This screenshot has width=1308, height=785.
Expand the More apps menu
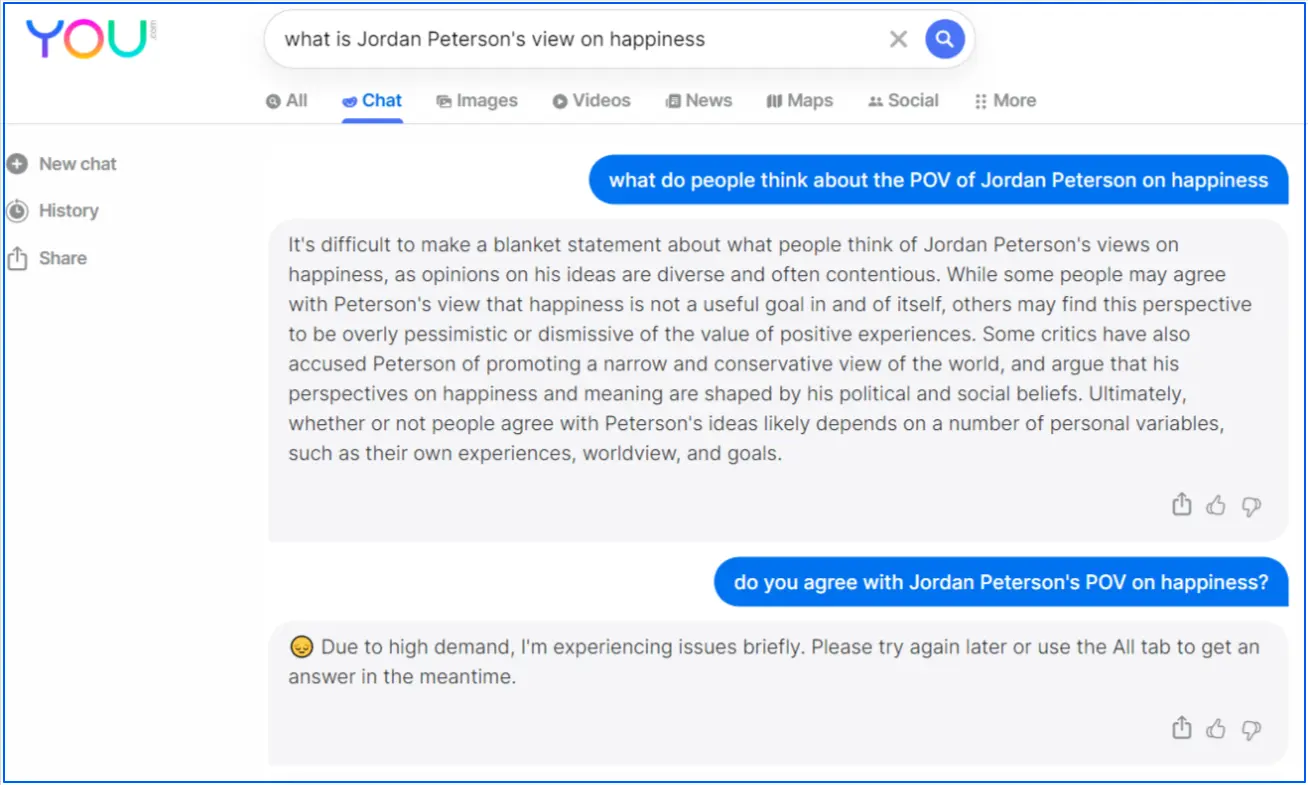coord(1005,100)
